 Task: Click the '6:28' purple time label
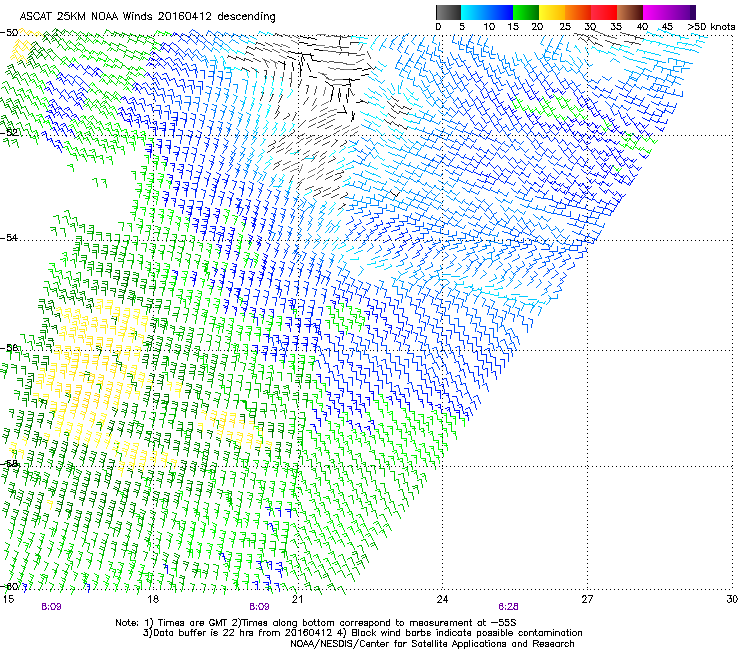508,607
